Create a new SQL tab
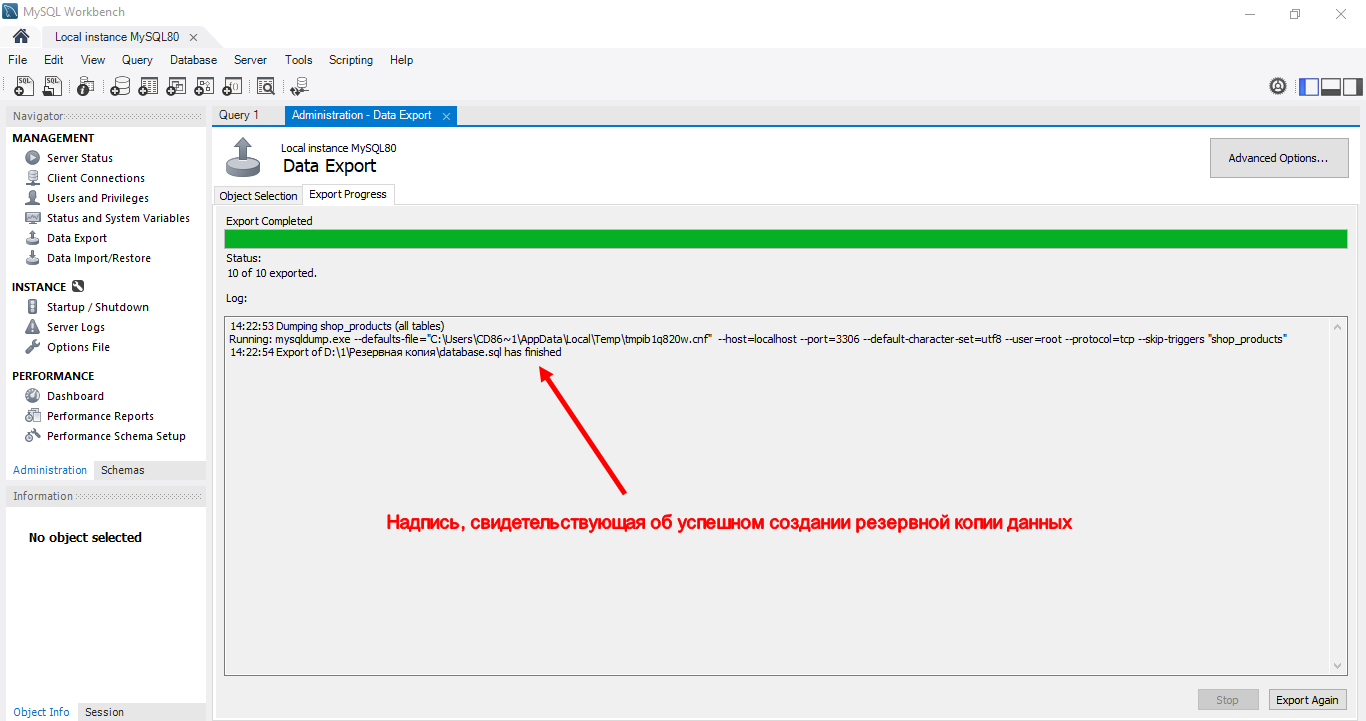Image resolution: width=1366 pixels, height=721 pixels. pos(24,87)
